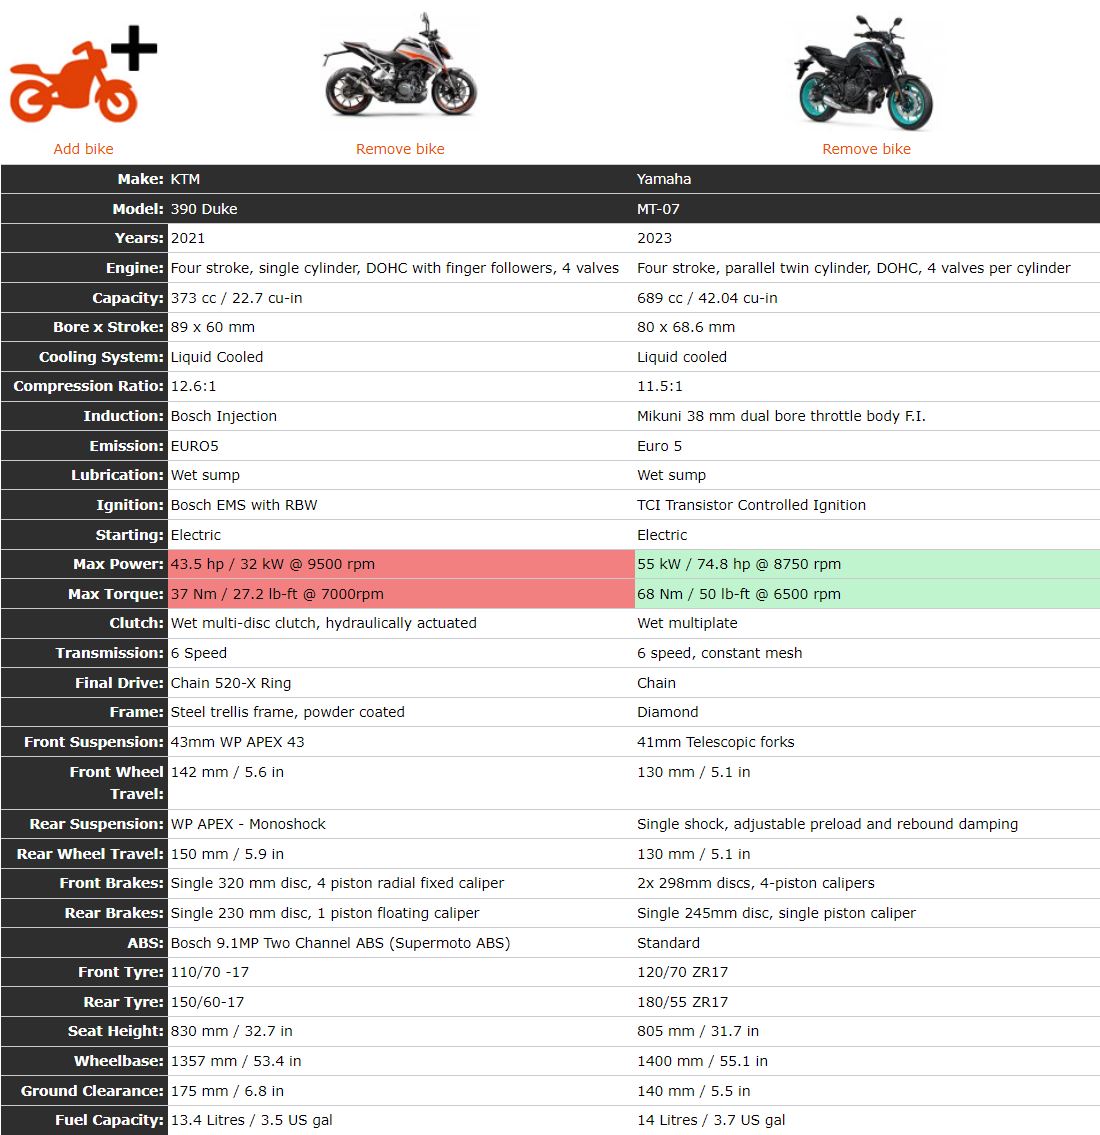
Task: Open the Yamaha MT-07 photo
Action: click(x=866, y=72)
